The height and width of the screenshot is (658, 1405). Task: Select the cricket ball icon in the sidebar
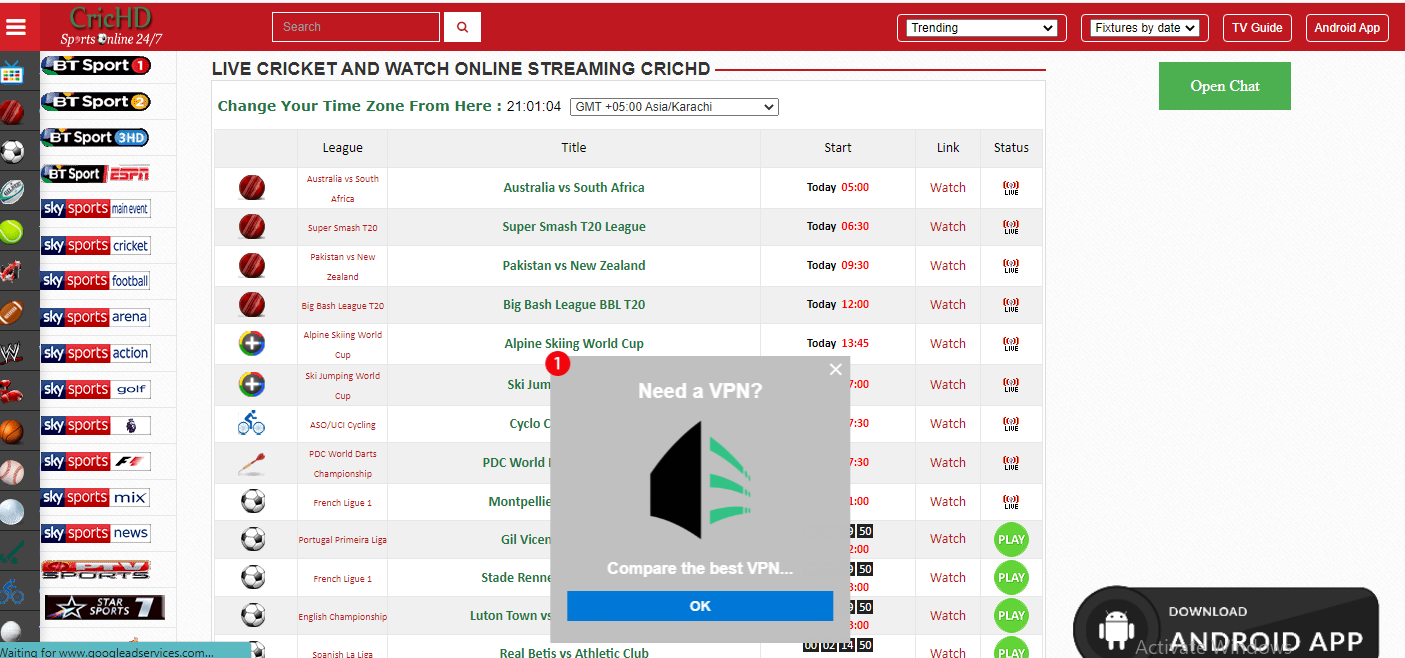pyautogui.click(x=12, y=111)
